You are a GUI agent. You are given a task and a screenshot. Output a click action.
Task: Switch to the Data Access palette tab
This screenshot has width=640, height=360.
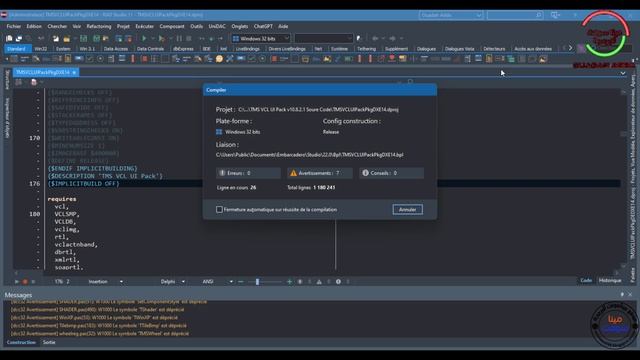click(116, 49)
